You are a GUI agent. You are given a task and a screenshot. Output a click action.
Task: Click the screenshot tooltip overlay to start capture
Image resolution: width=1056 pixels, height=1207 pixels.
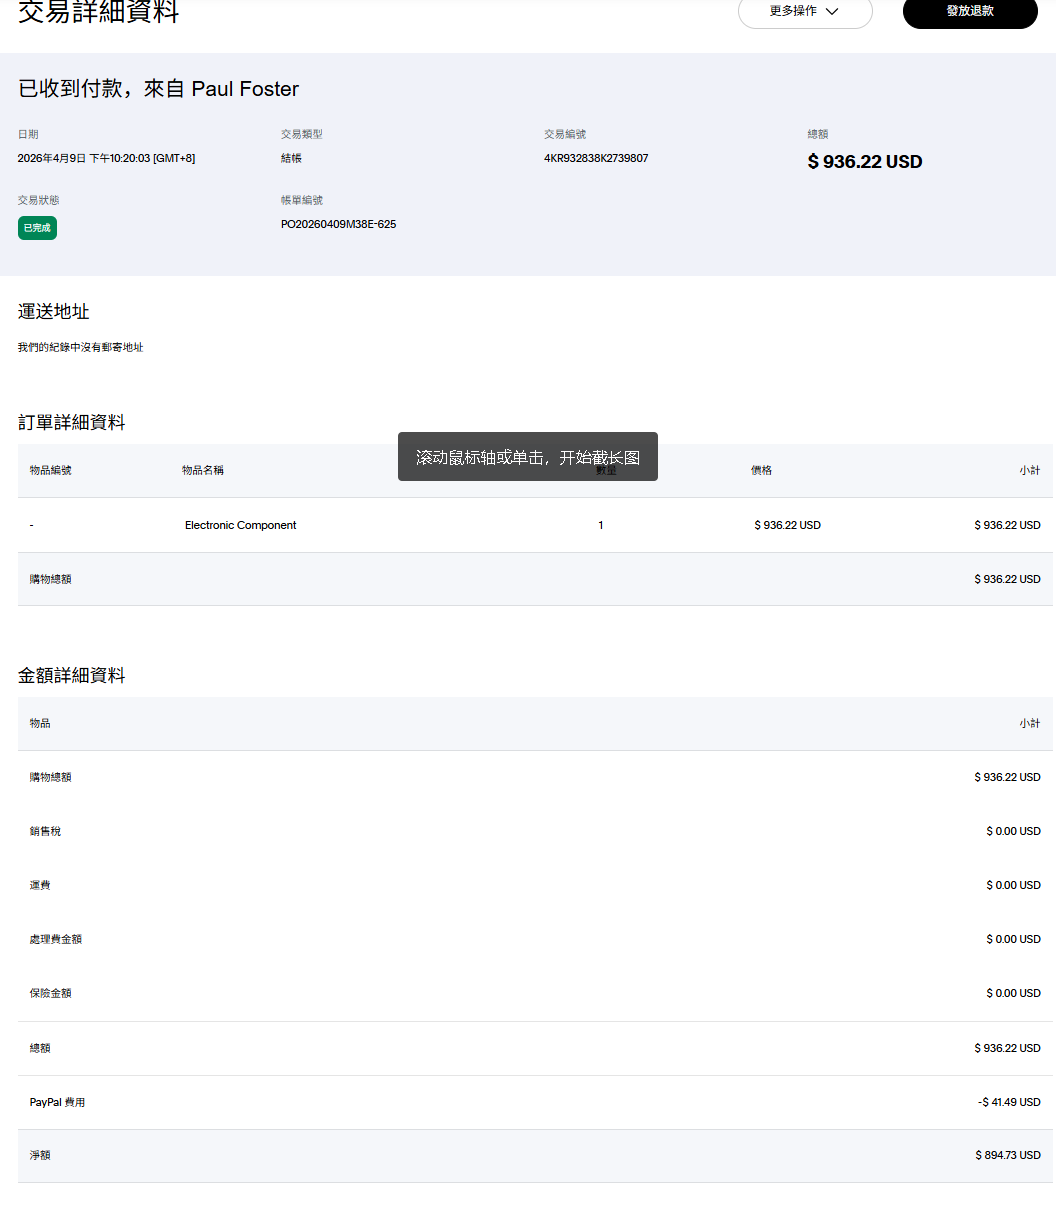[x=527, y=457]
